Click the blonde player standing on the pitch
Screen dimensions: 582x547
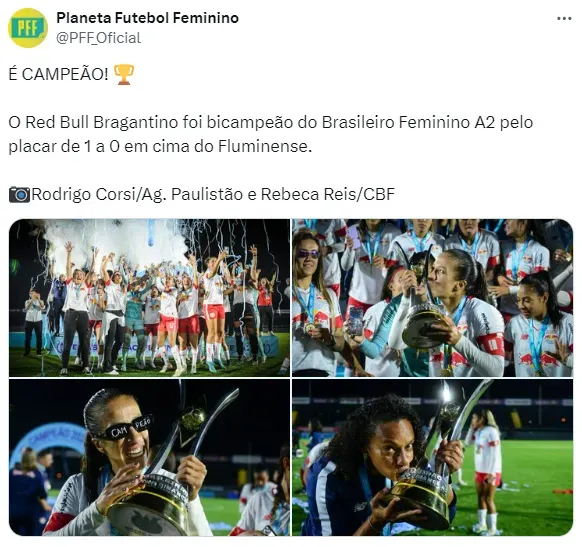tap(485, 471)
